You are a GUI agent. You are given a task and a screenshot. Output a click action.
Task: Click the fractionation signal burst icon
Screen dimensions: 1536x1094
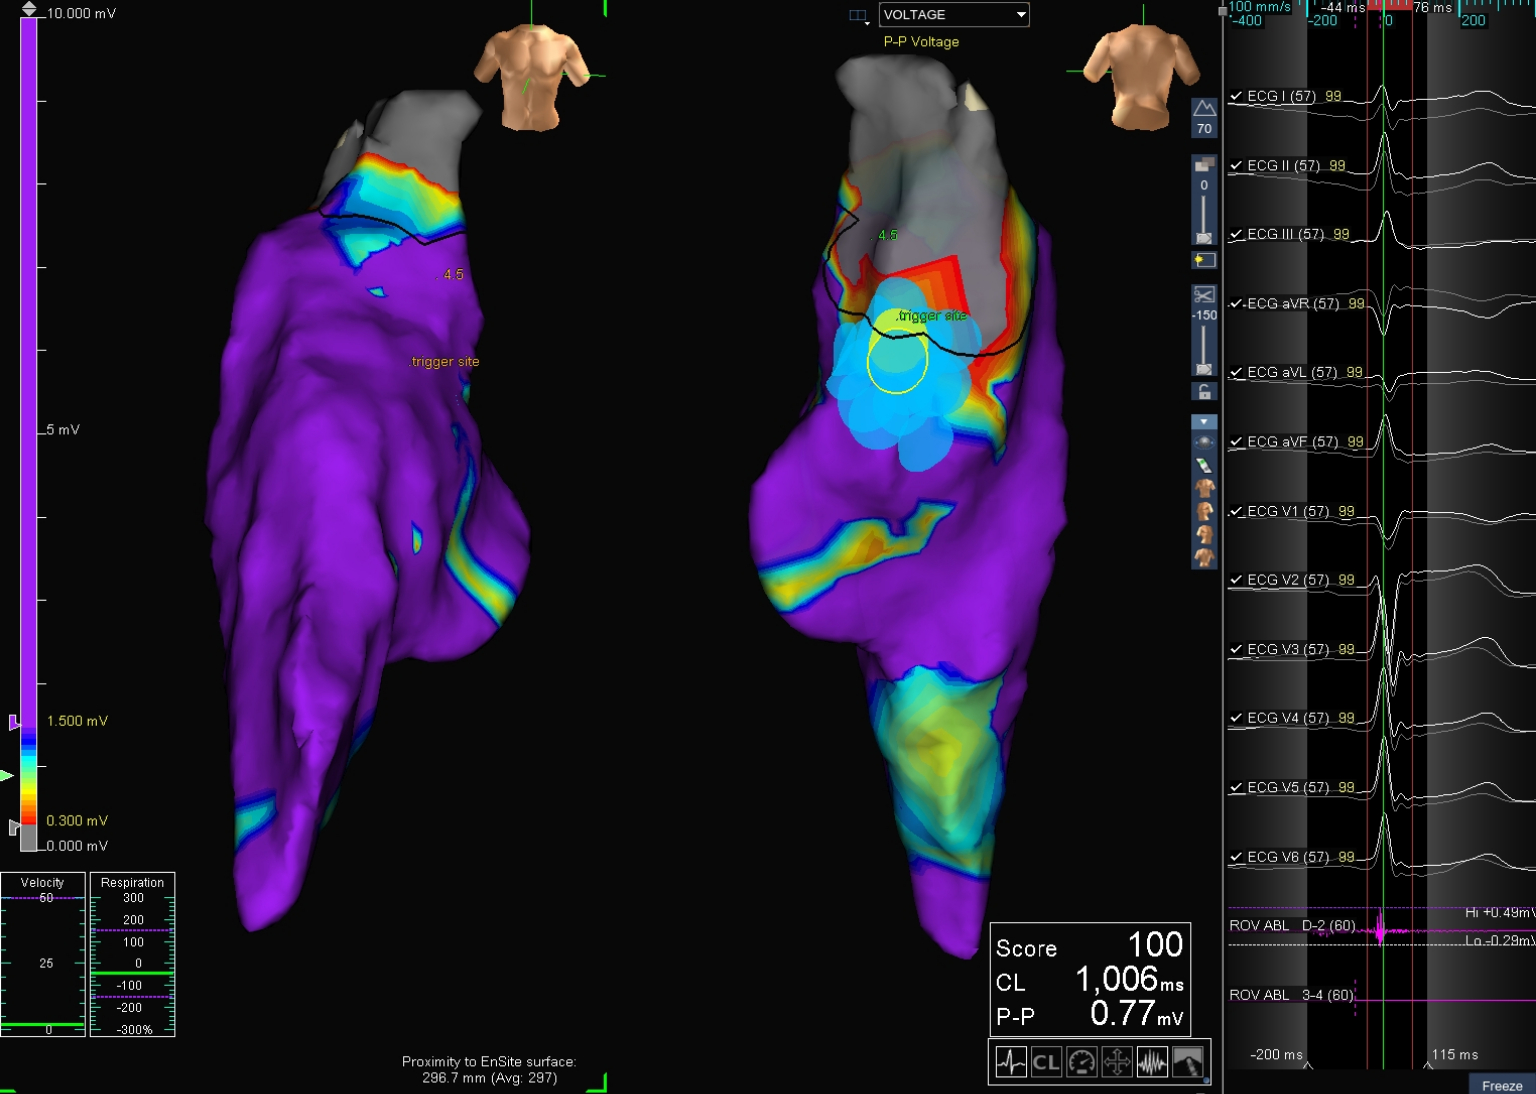[x=1152, y=1062]
